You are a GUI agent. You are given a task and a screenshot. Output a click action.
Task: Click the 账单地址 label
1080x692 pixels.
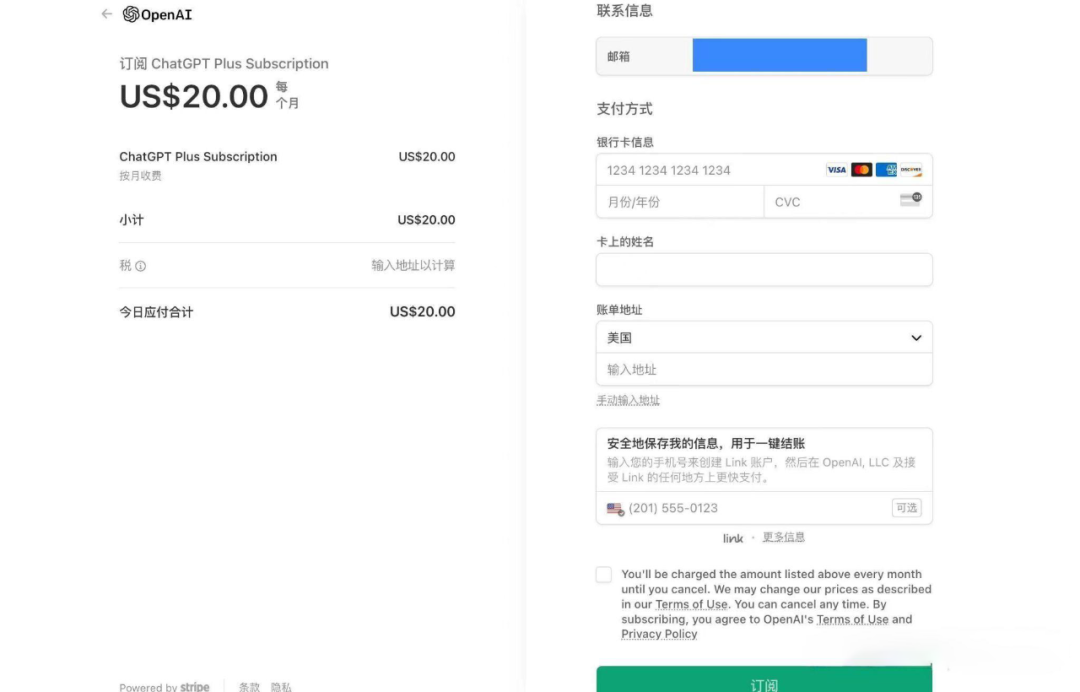pos(619,310)
